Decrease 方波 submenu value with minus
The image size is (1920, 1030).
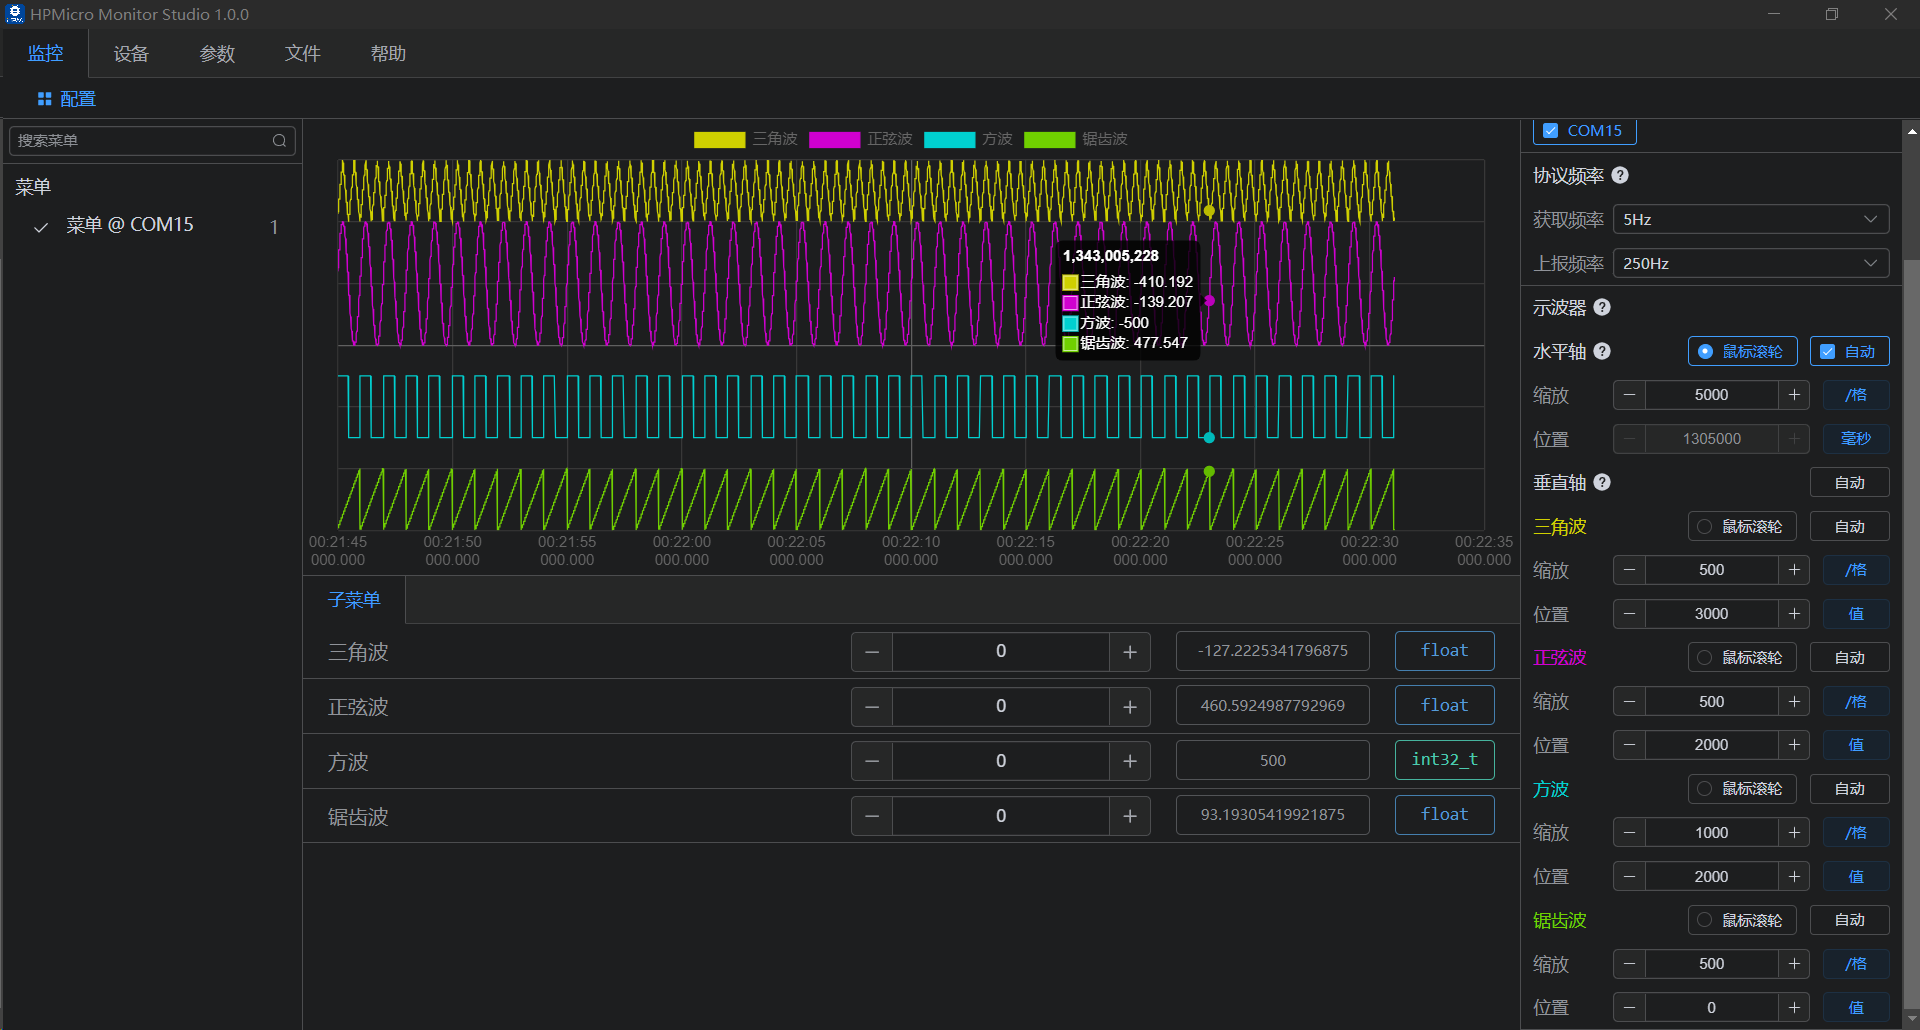[x=872, y=762]
